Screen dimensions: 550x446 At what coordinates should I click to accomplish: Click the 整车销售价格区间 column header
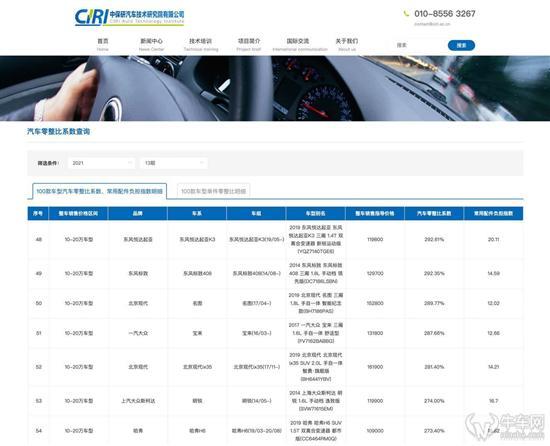click(x=78, y=213)
